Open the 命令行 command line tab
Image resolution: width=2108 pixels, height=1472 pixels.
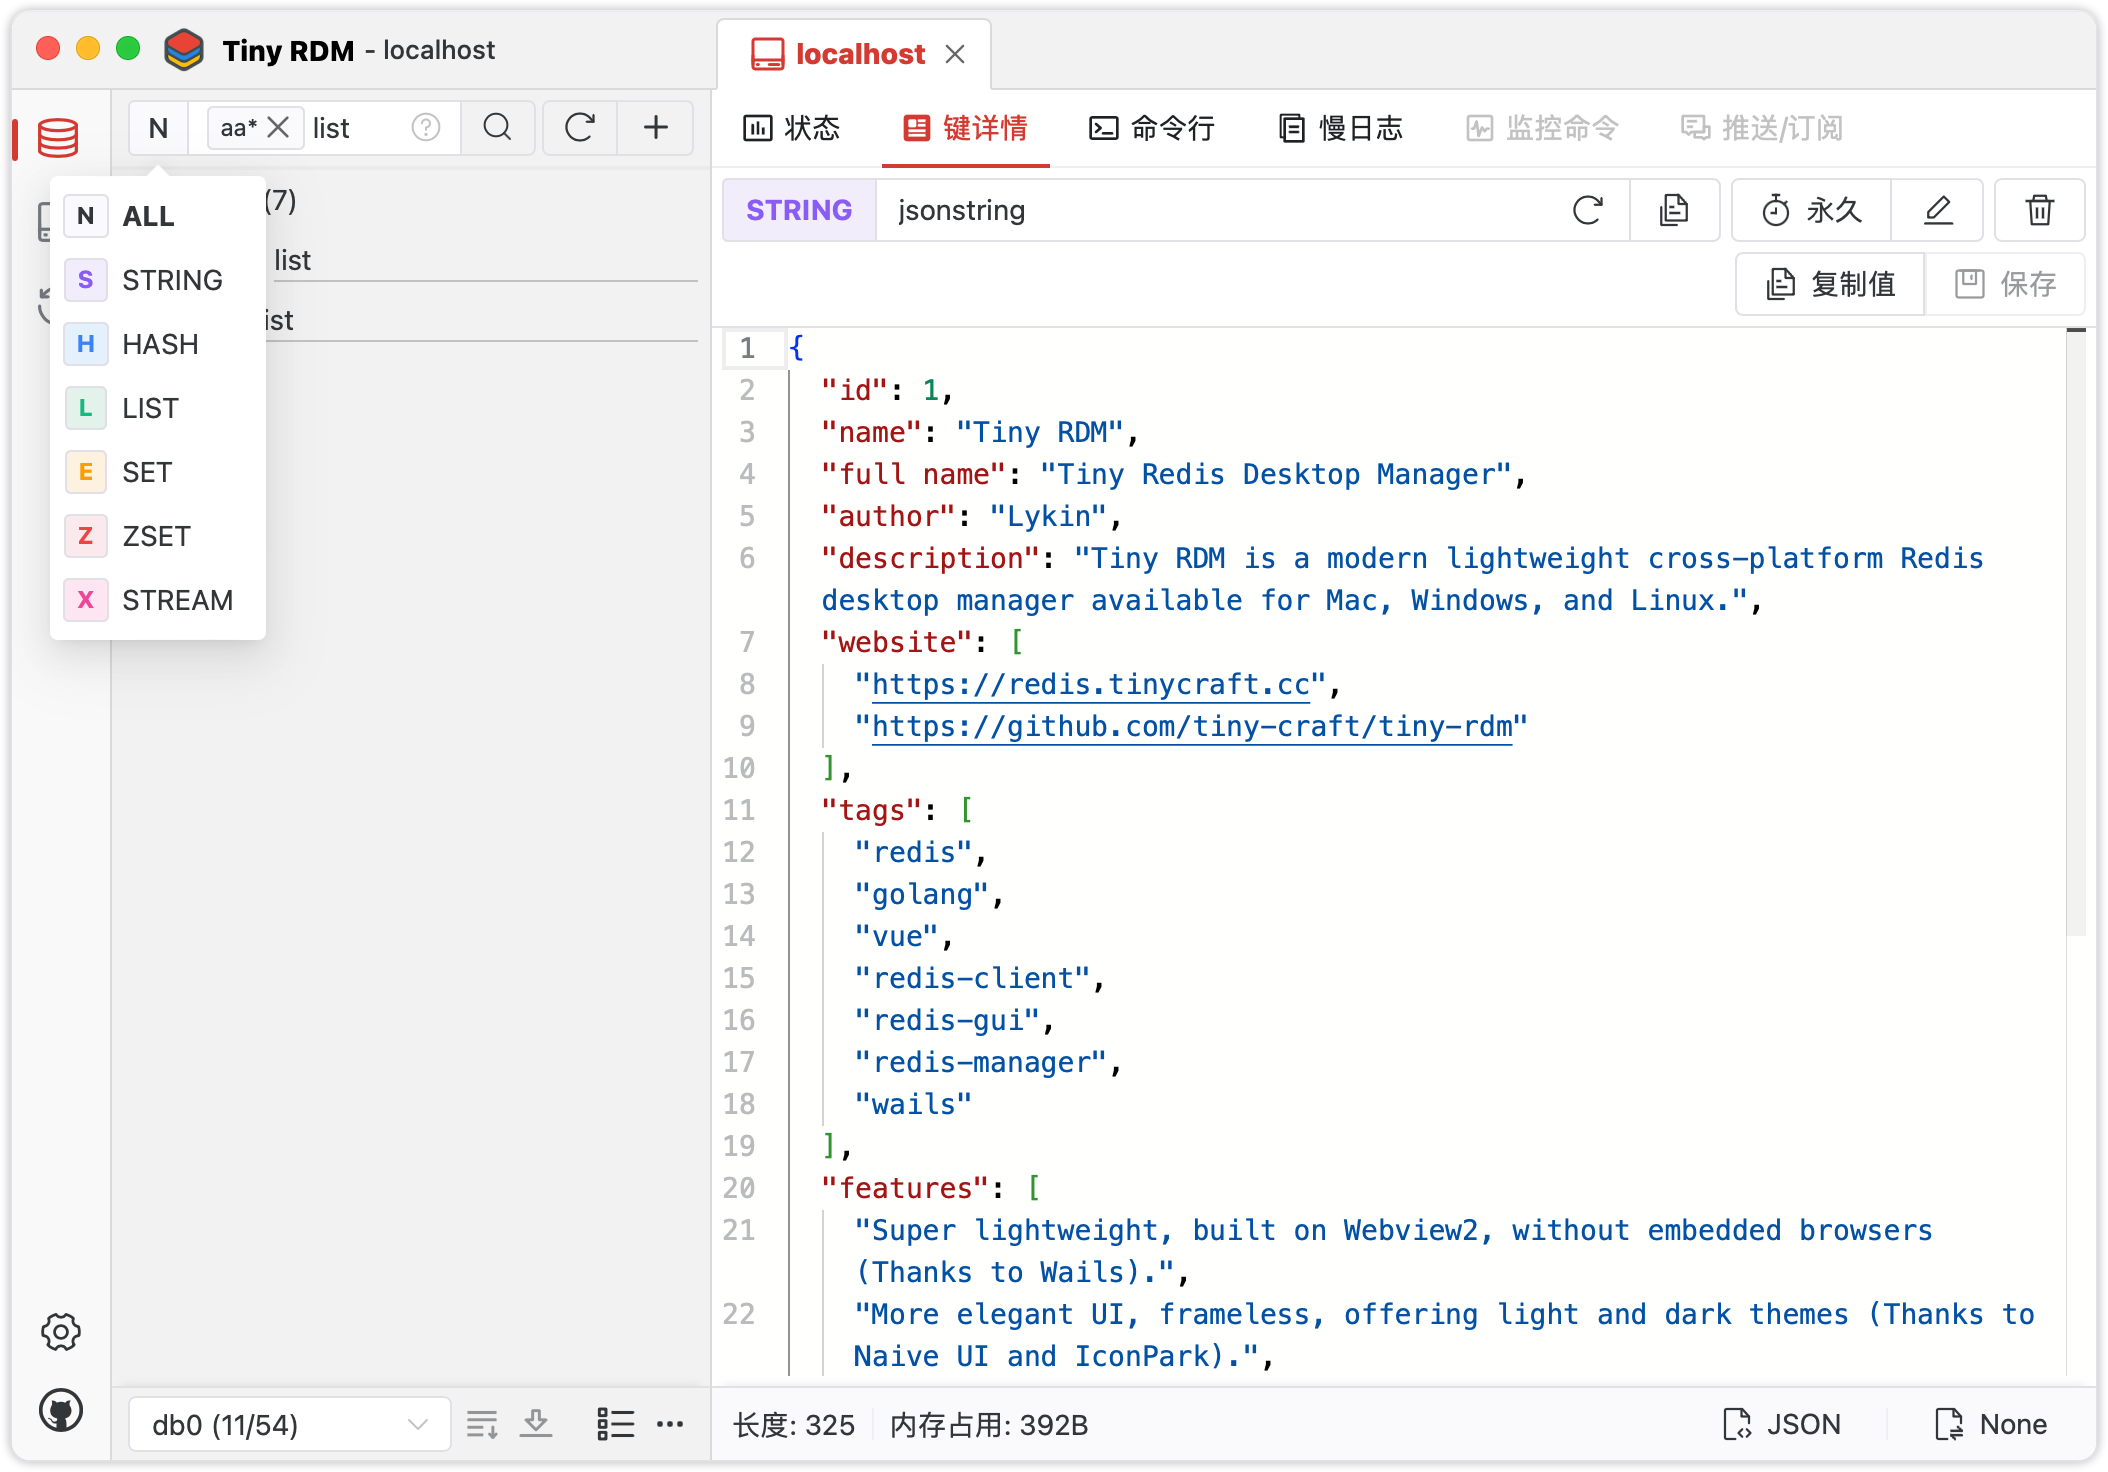[x=1151, y=128]
